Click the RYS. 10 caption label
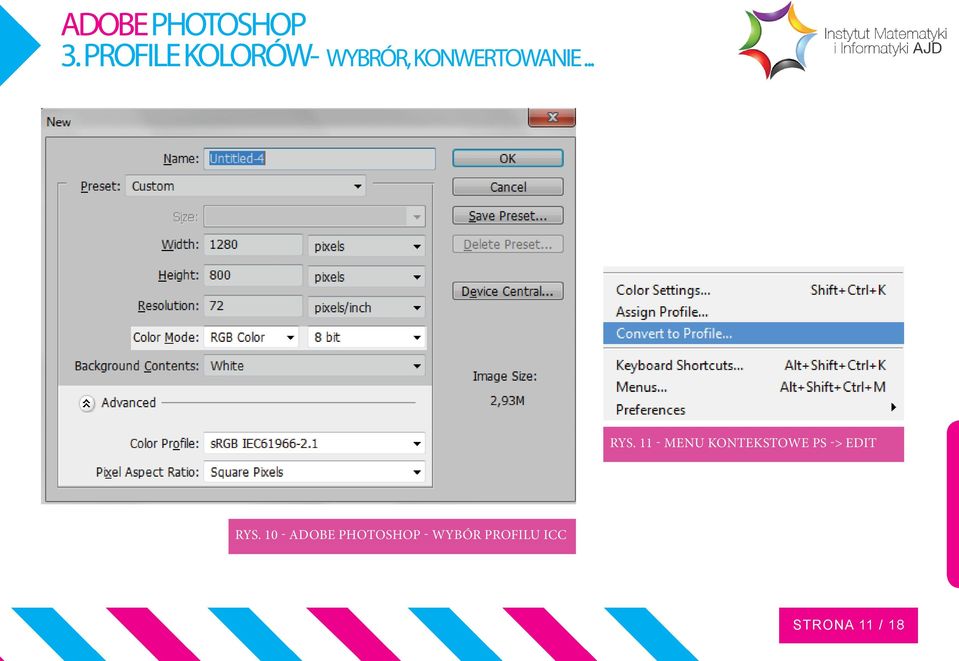This screenshot has width=959, height=661. (x=402, y=536)
